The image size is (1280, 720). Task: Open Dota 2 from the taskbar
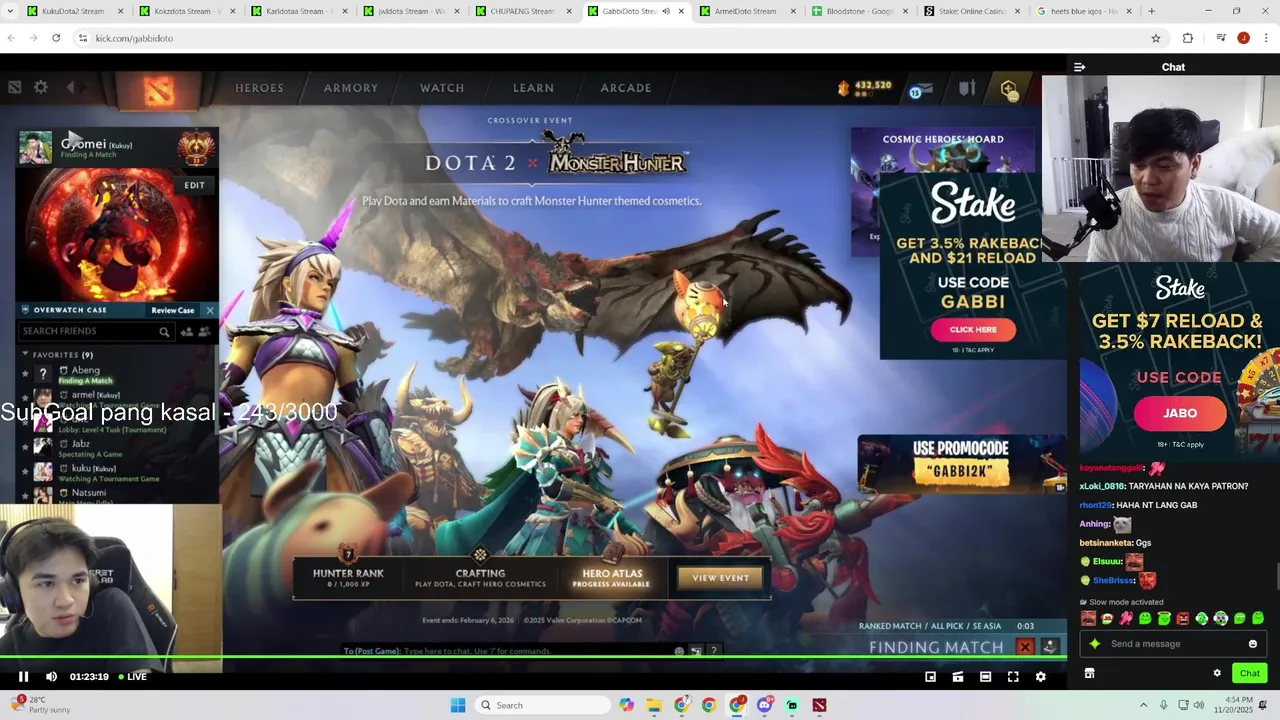(819, 705)
